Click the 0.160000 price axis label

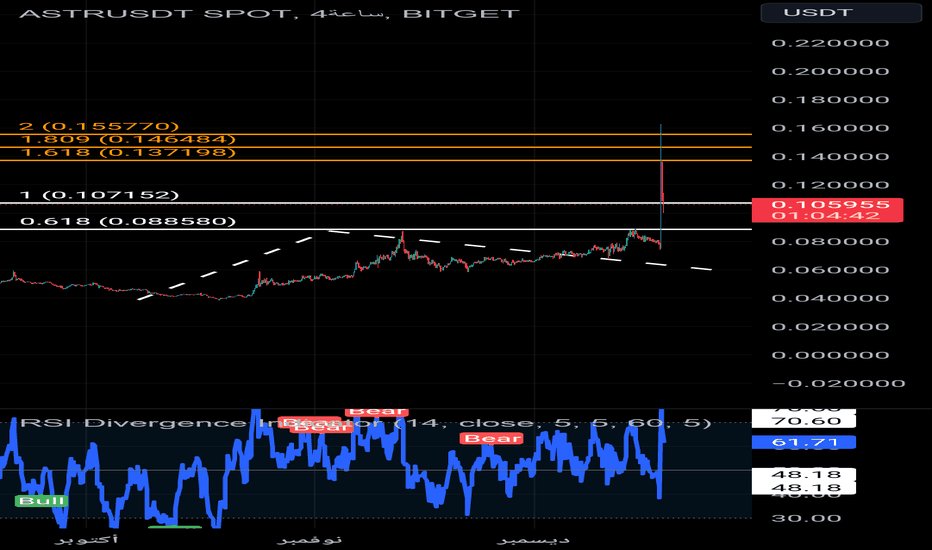click(x=830, y=128)
